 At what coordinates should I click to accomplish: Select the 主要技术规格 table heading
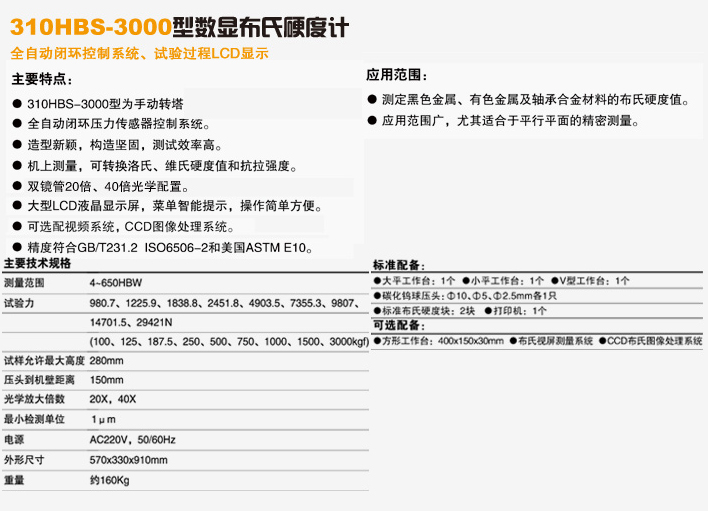pyautogui.click(x=37, y=264)
